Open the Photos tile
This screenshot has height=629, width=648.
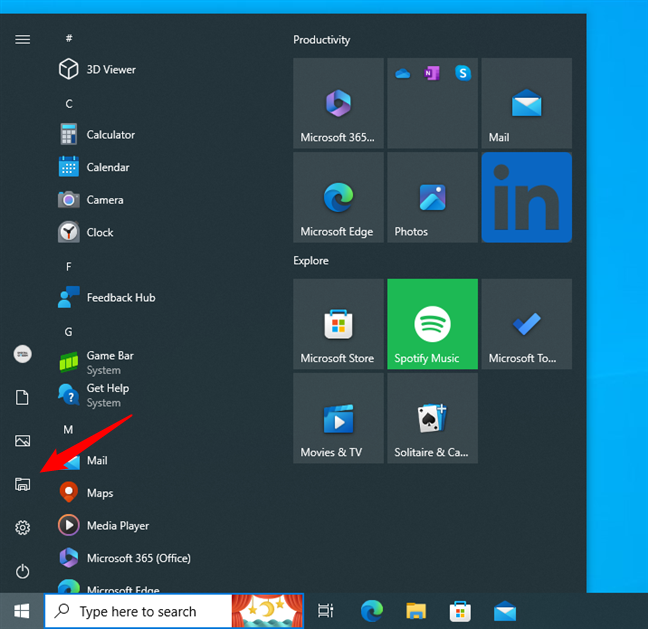point(432,198)
